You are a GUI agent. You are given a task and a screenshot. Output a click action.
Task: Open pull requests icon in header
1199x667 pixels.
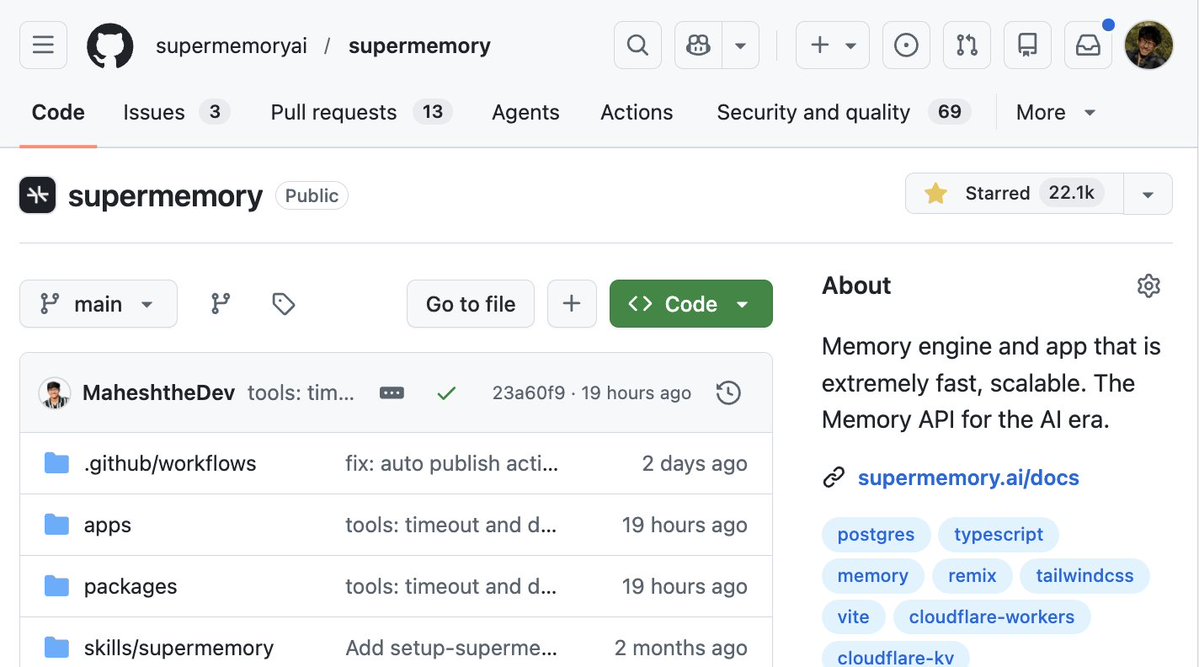(x=967, y=45)
